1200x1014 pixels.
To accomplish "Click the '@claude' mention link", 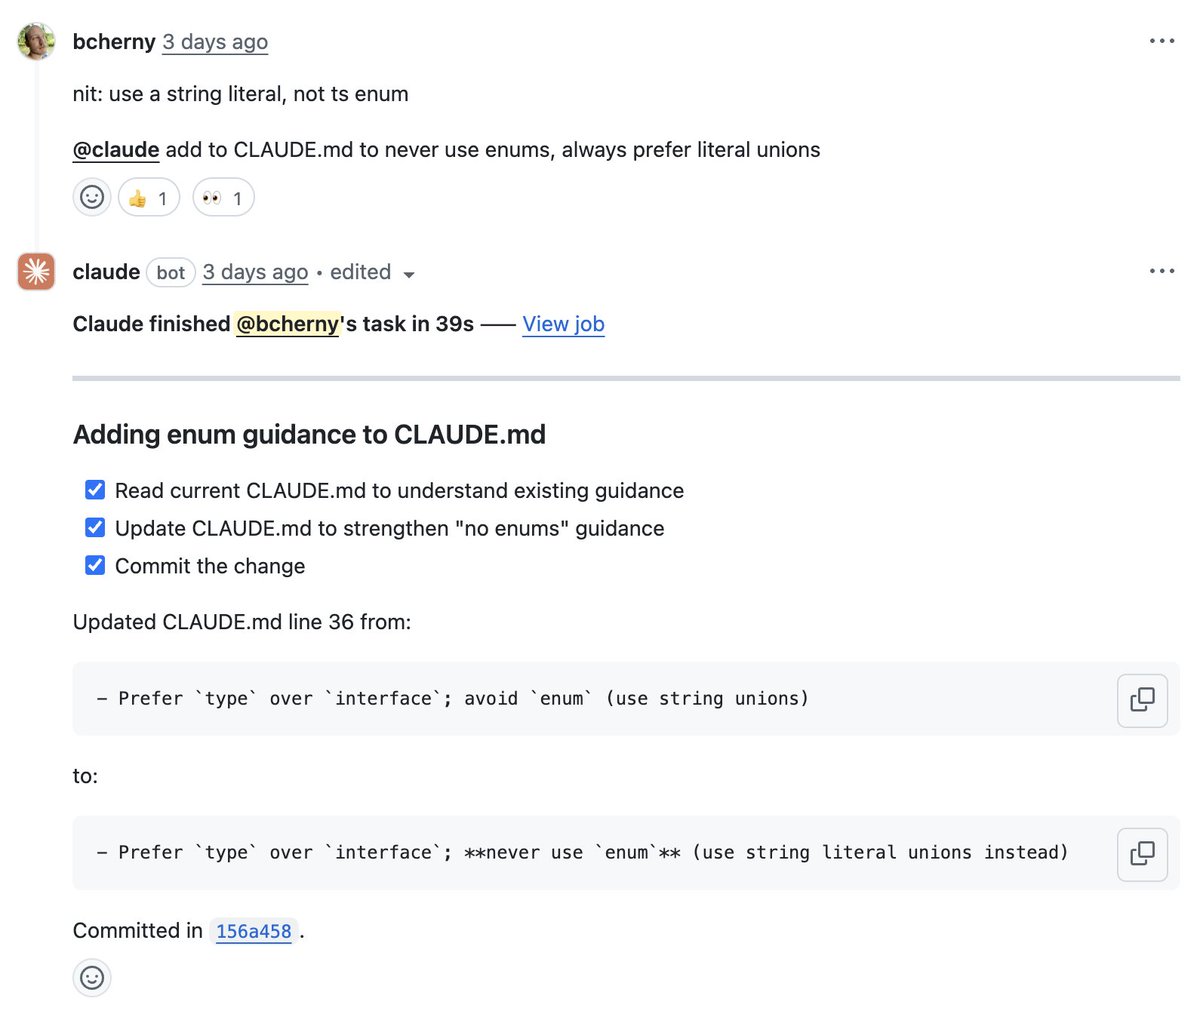I will pyautogui.click(x=115, y=150).
